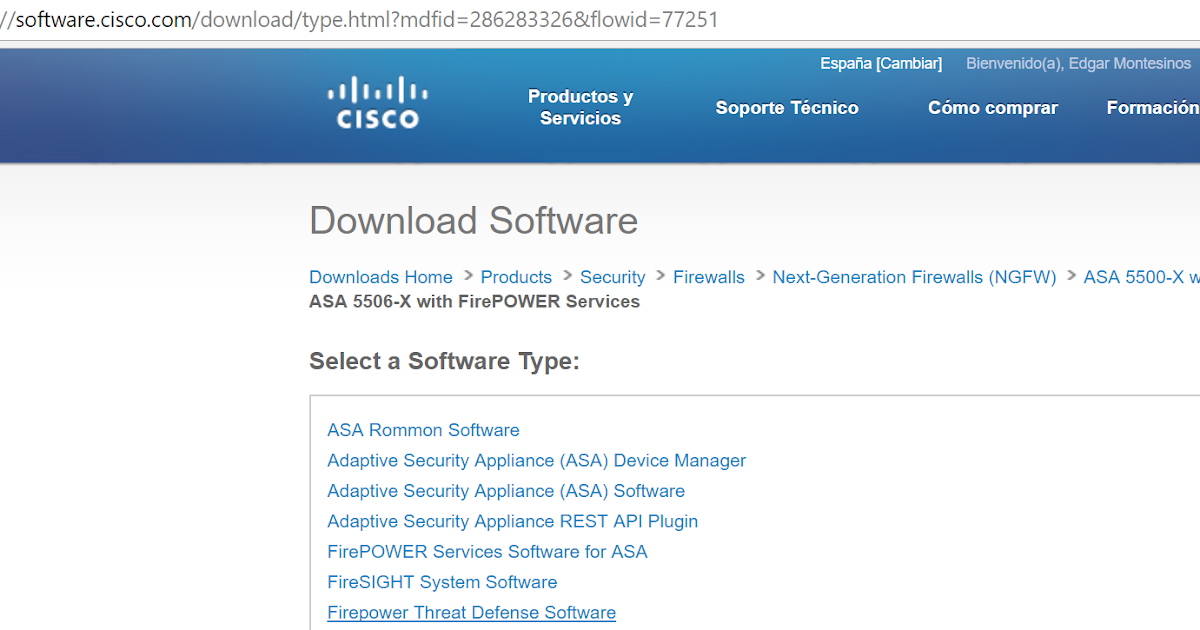Open the Soporte Técnico menu

pos(786,107)
